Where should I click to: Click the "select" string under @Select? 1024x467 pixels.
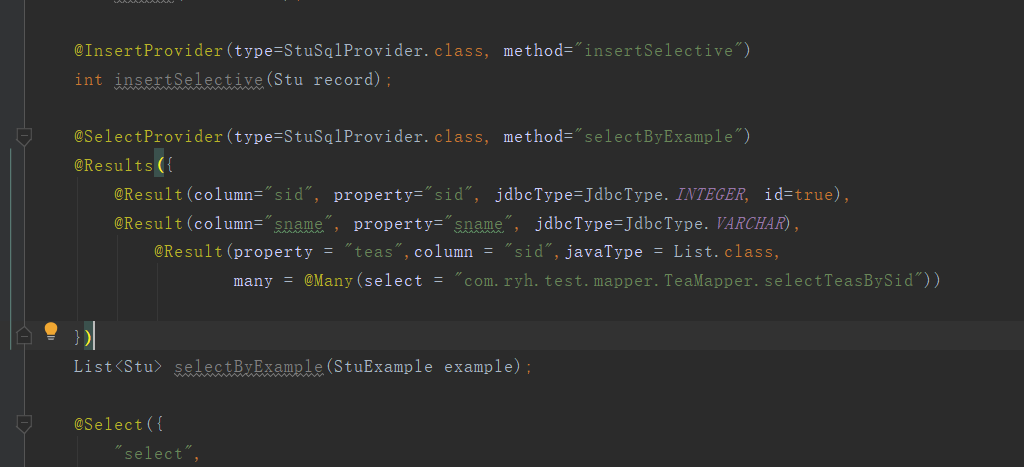pos(153,453)
